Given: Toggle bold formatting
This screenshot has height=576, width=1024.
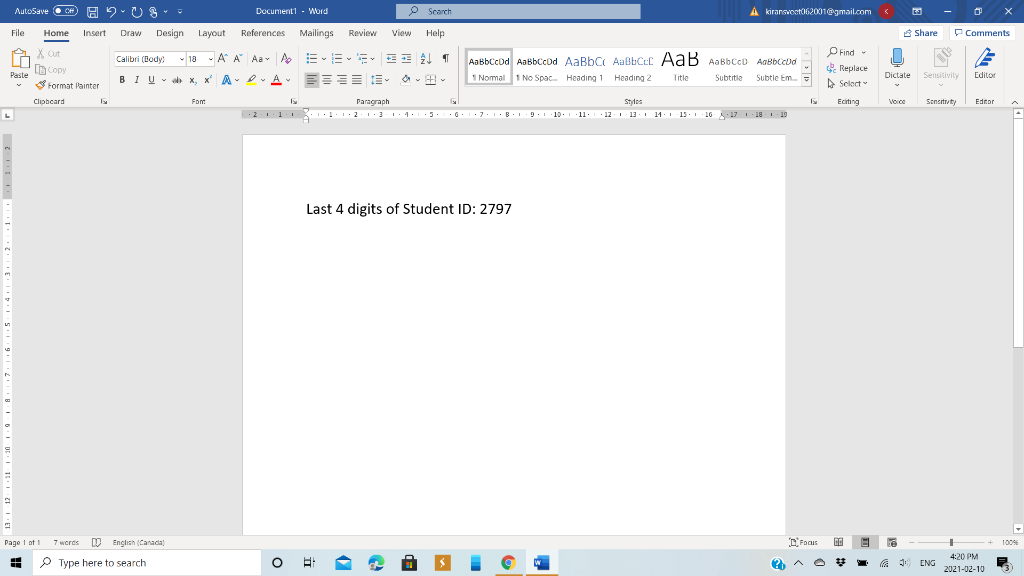Looking at the screenshot, I should 122,78.
